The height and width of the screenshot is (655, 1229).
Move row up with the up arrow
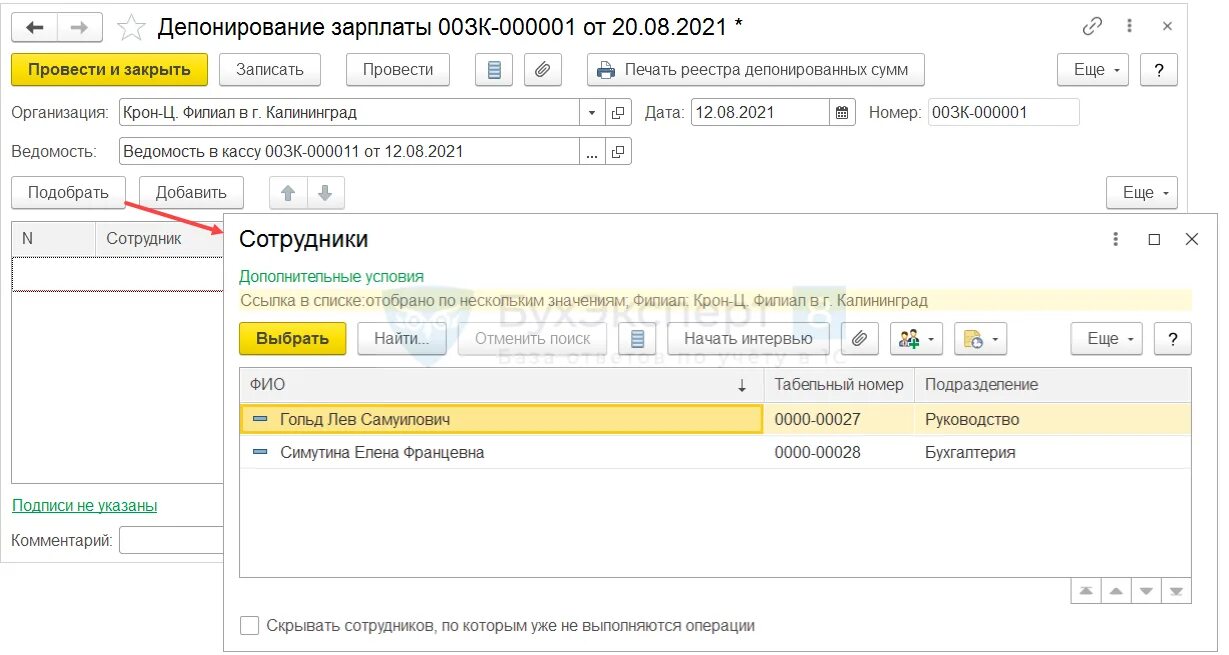pos(288,193)
